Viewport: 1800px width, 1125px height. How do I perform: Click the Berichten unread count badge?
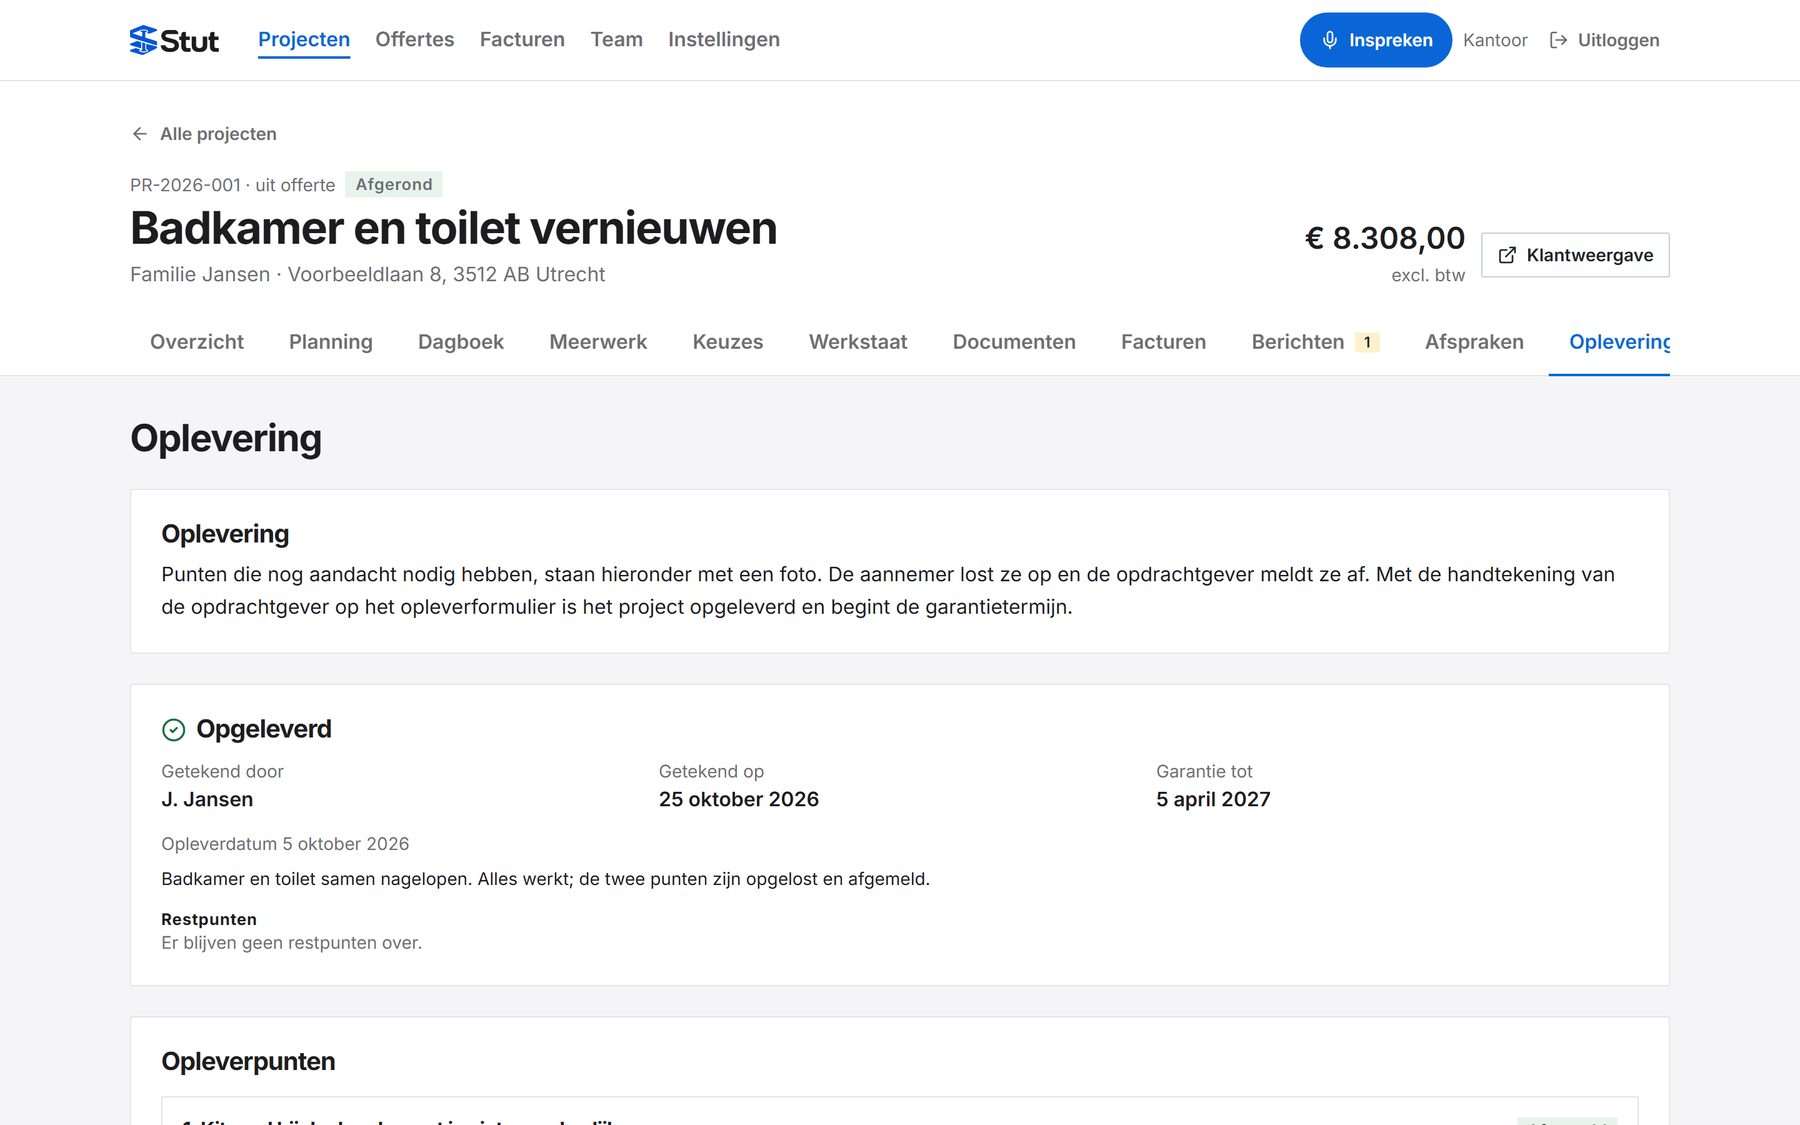[x=1367, y=342]
